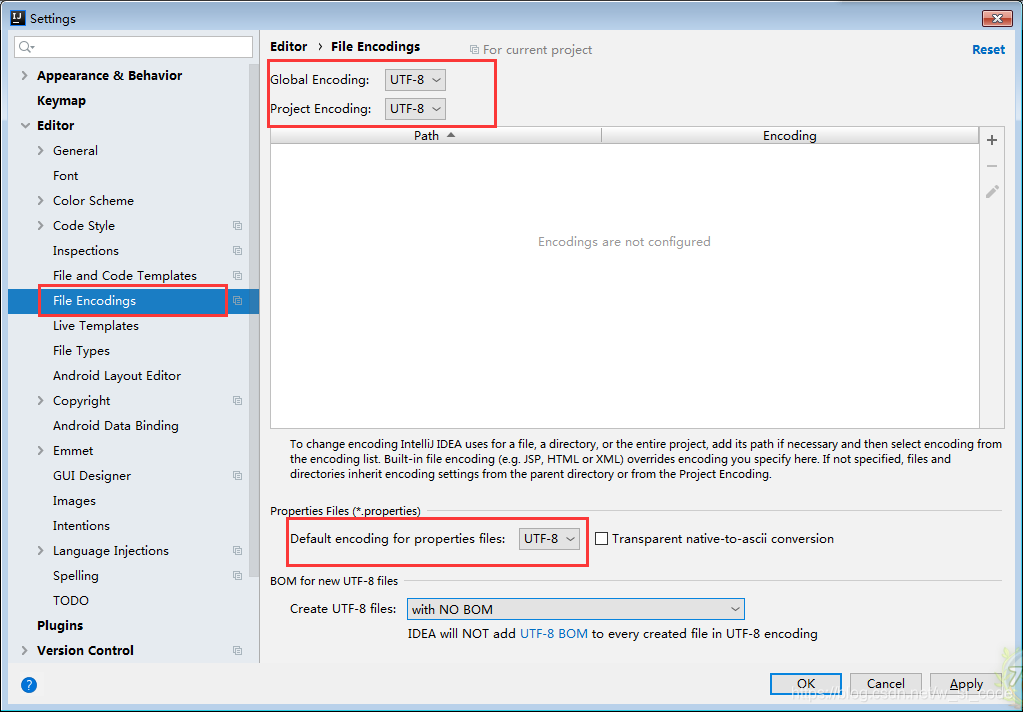This screenshot has width=1023, height=712.
Task: Click the Cancel button
Action: pyautogui.click(x=885, y=683)
